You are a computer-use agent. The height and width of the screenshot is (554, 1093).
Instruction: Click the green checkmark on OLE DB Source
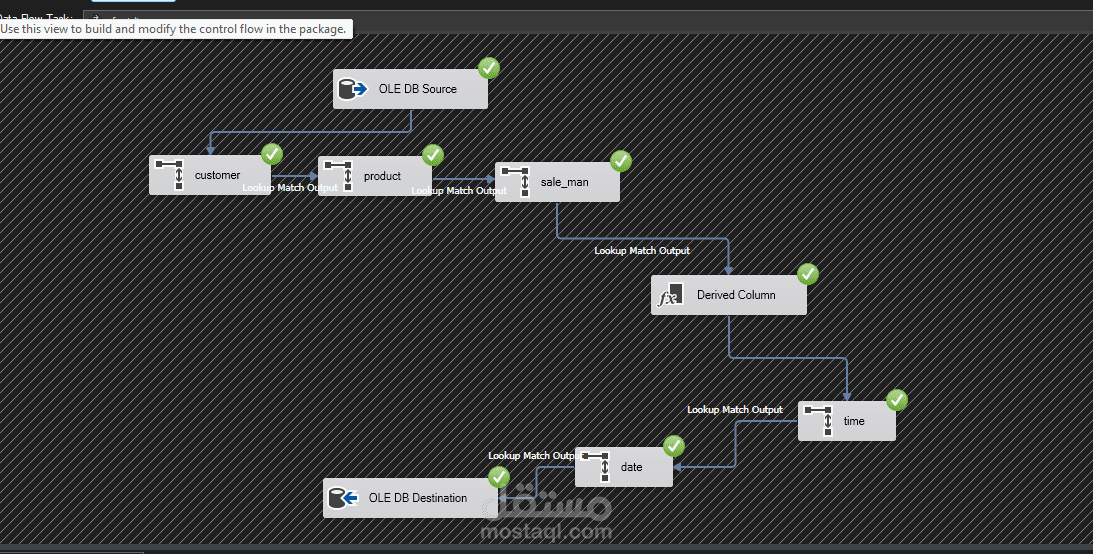click(489, 68)
